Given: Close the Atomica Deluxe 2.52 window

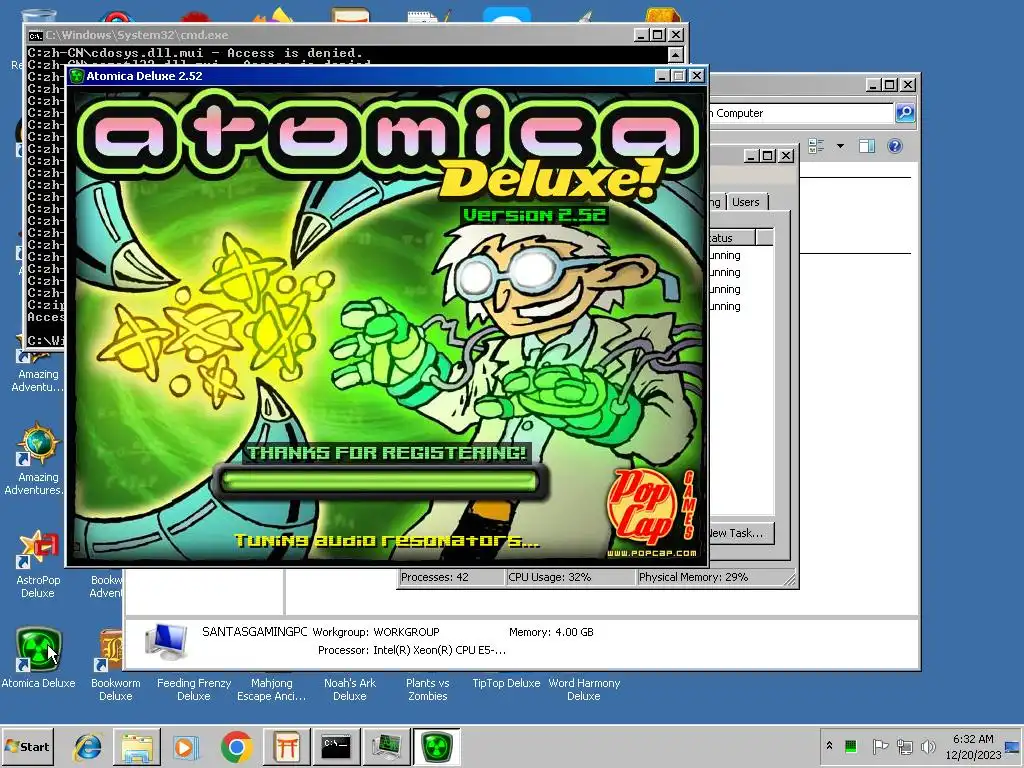Looking at the screenshot, I should coord(697,76).
